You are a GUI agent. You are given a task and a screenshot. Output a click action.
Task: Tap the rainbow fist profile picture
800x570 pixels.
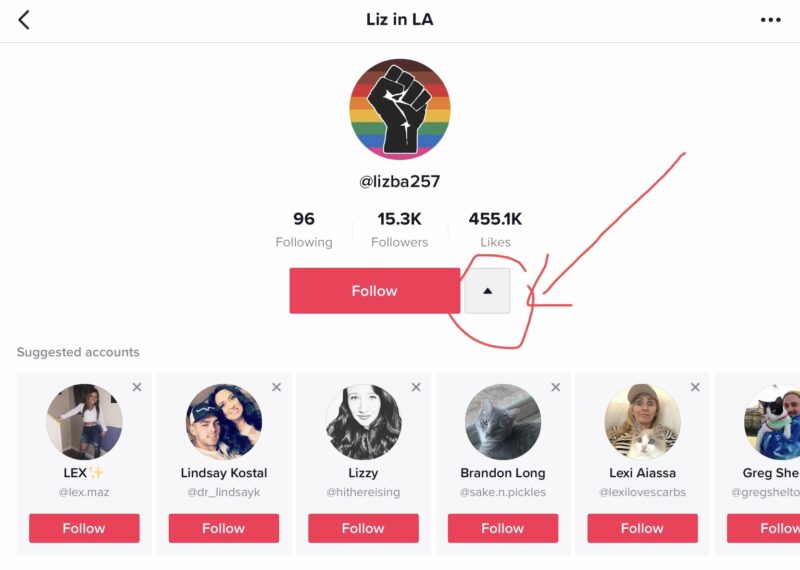[400, 109]
